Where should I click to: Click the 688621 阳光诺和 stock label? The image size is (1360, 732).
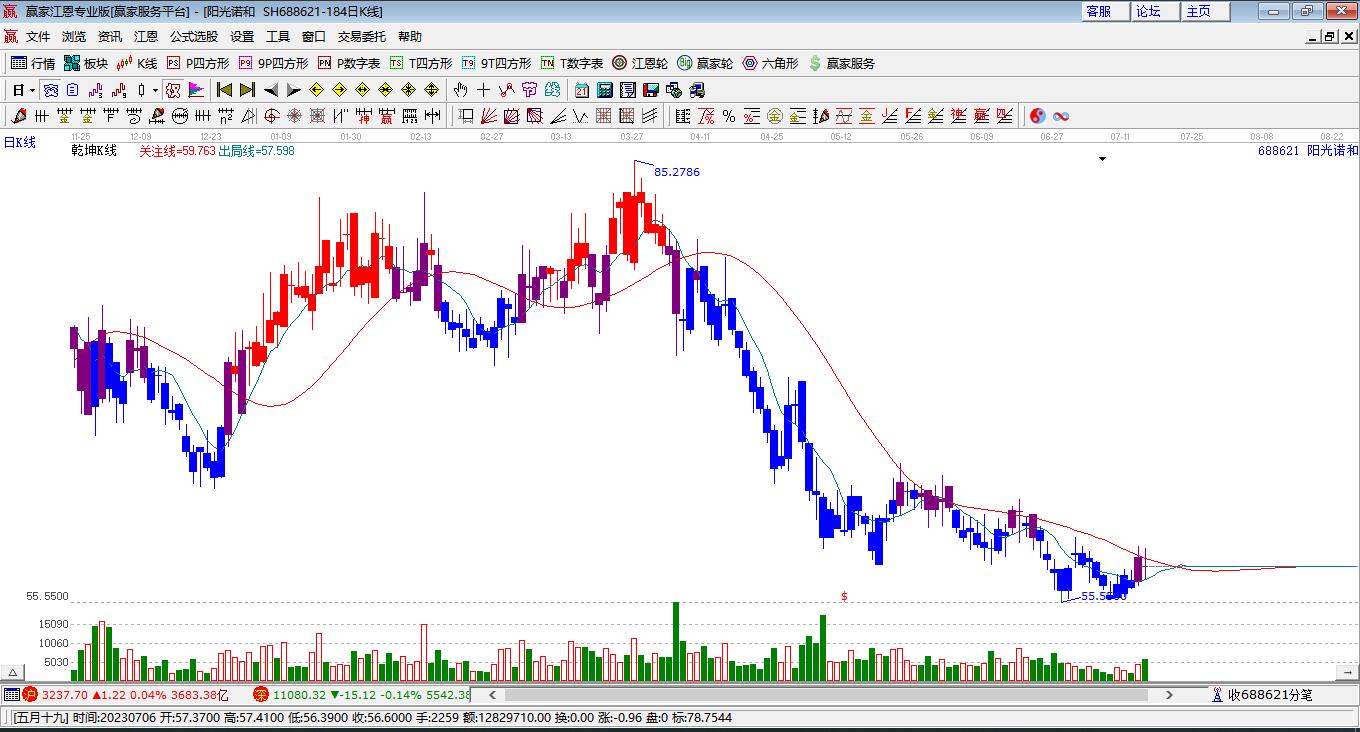[1308, 151]
